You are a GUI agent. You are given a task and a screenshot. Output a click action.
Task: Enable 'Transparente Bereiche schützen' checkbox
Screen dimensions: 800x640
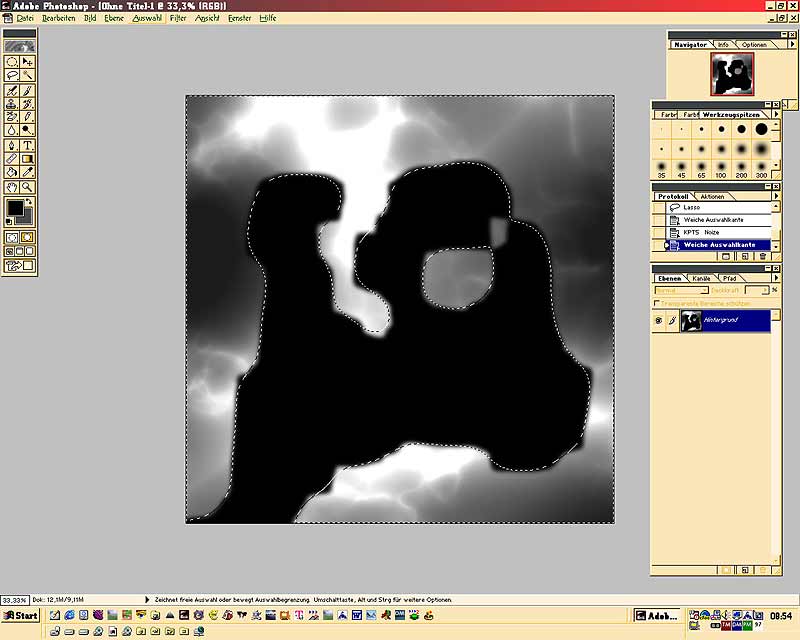click(657, 303)
